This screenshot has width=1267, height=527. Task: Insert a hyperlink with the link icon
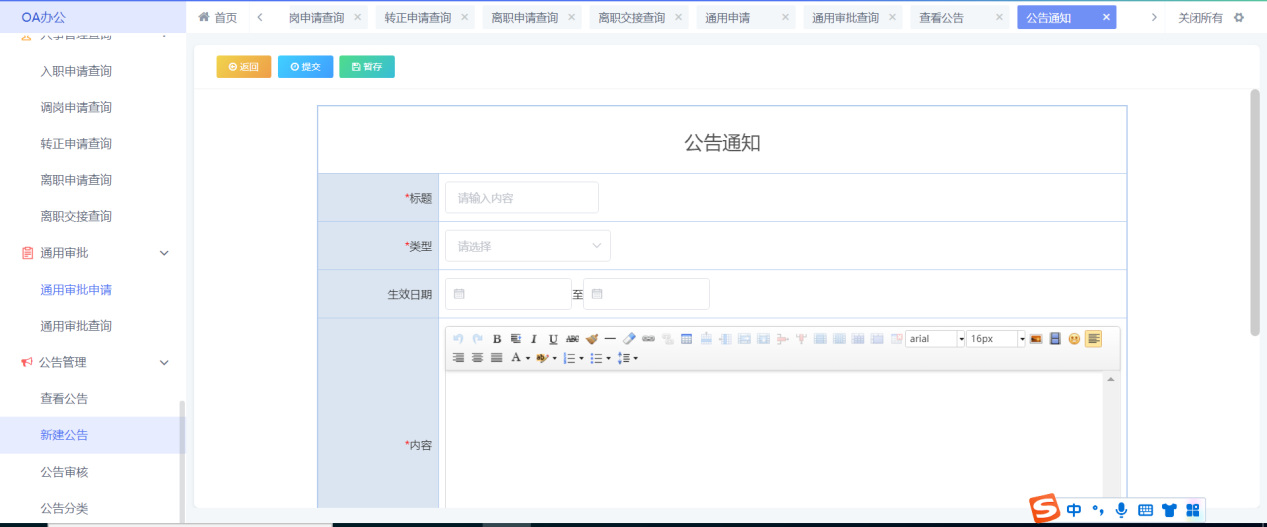(648, 339)
